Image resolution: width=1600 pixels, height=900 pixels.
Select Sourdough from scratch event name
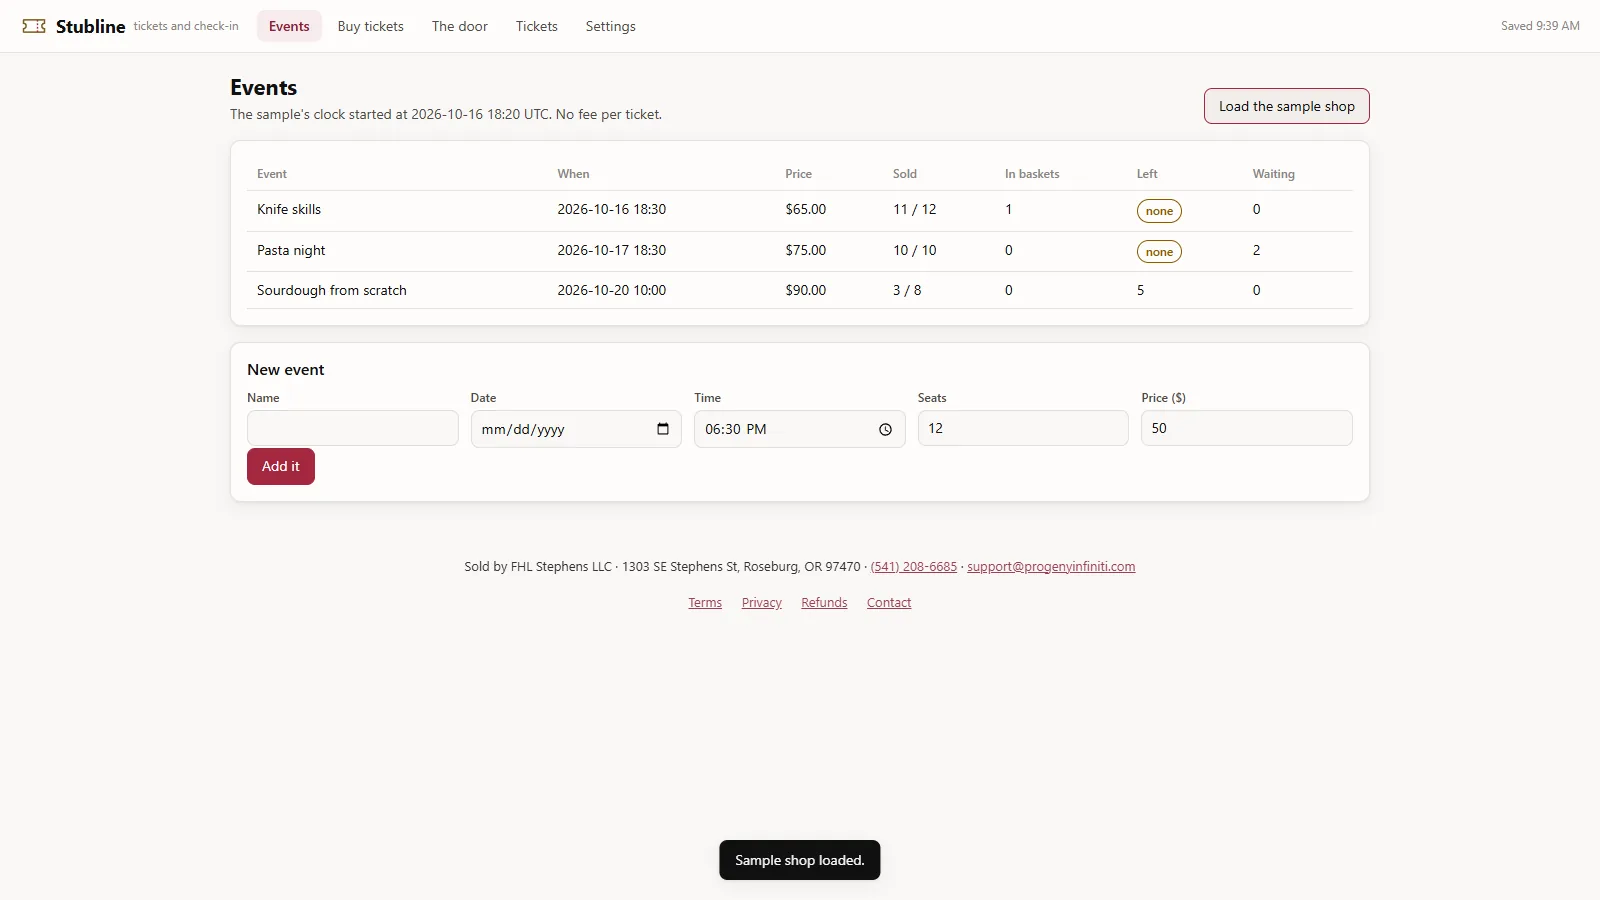pos(332,290)
